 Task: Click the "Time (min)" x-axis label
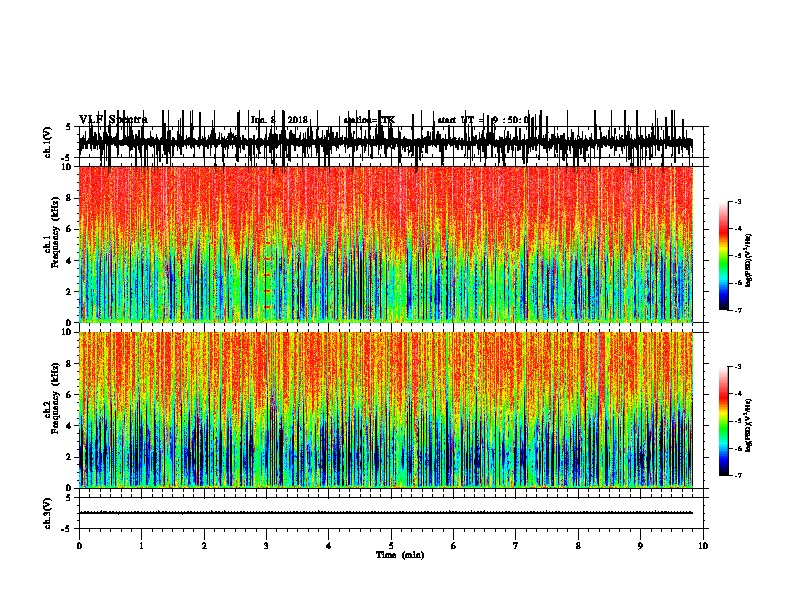(x=400, y=555)
